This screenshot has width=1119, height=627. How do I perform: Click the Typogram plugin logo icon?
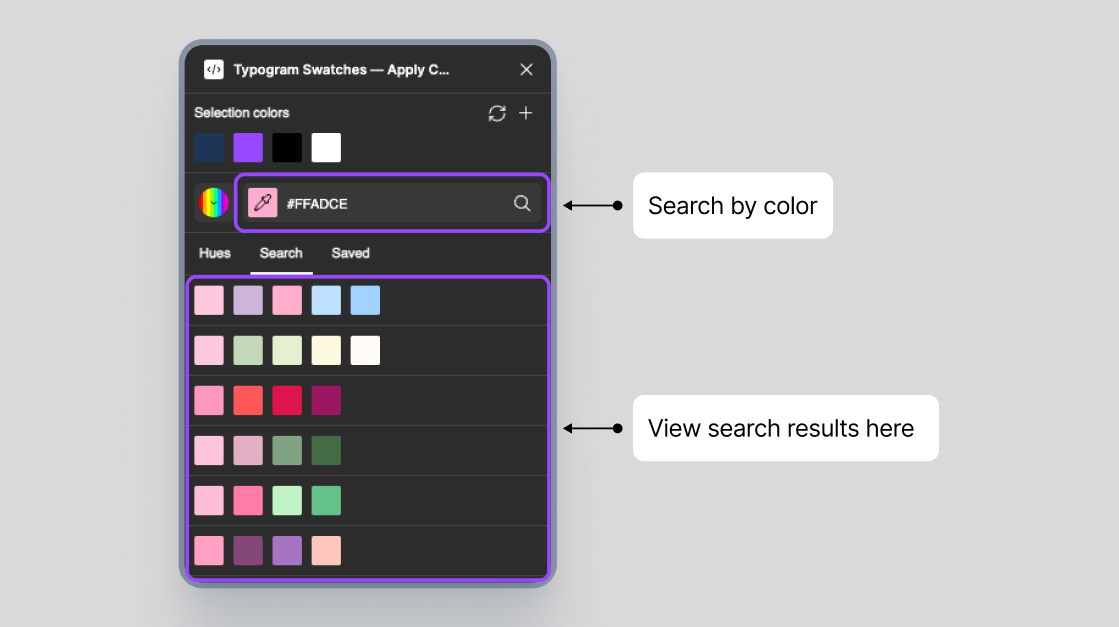[214, 70]
